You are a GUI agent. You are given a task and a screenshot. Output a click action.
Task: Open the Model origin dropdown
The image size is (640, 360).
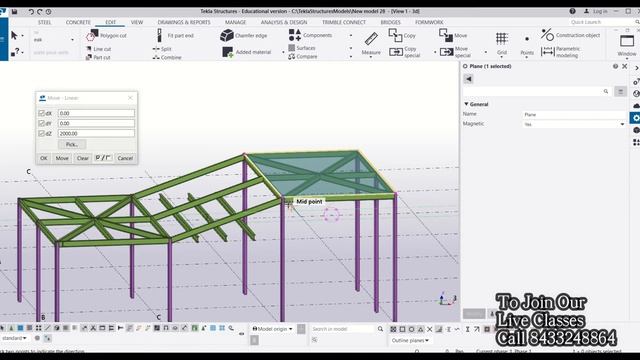pos(272,329)
